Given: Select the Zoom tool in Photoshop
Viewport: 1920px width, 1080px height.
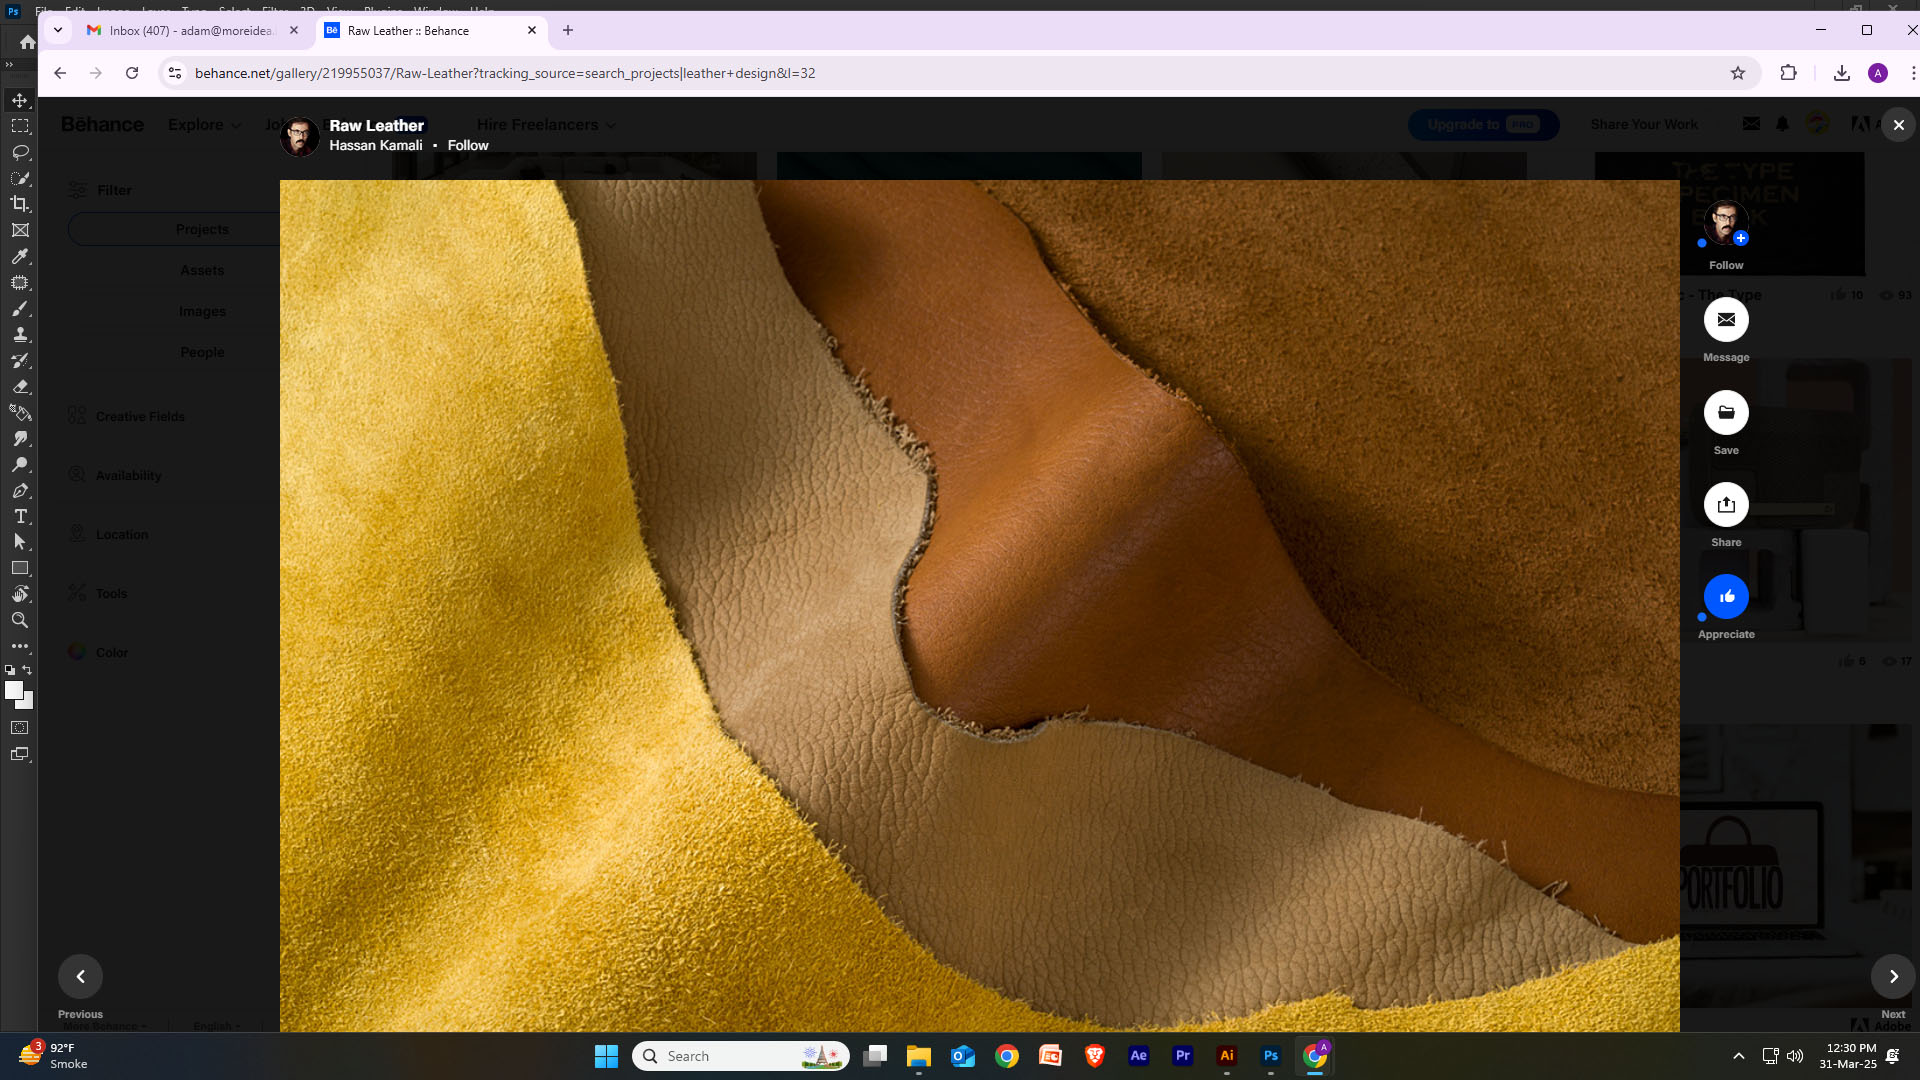Looking at the screenshot, I should (x=20, y=620).
